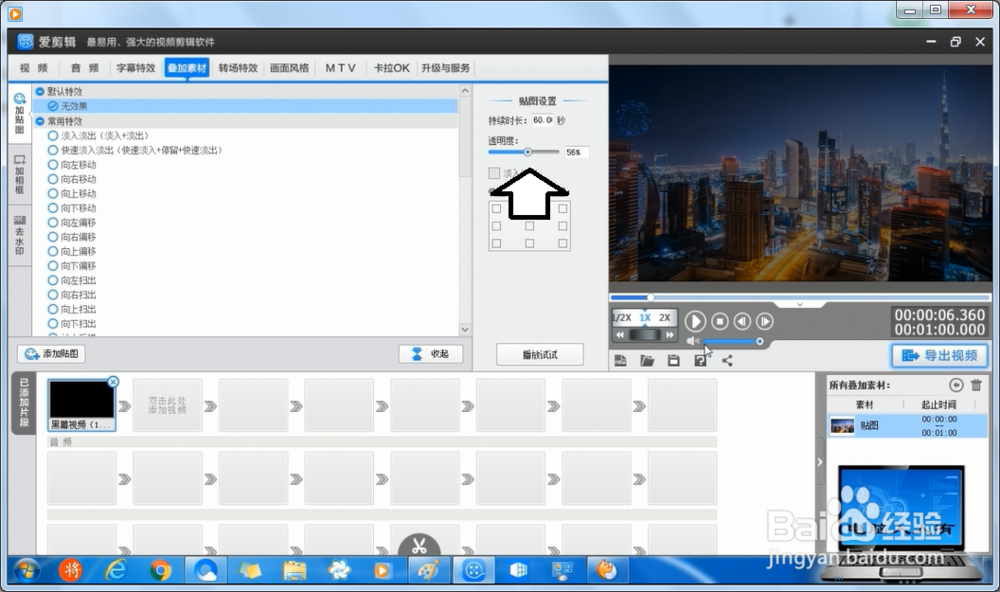Click the preview volume slider handle
Screen dimensions: 1000x592
(760, 341)
